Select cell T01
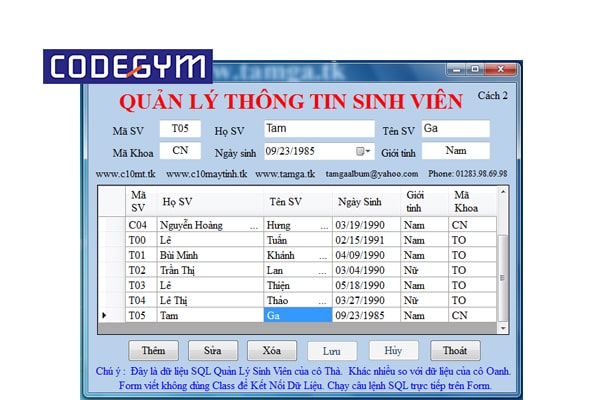Viewport: 600px width, 400px height. pos(141,255)
